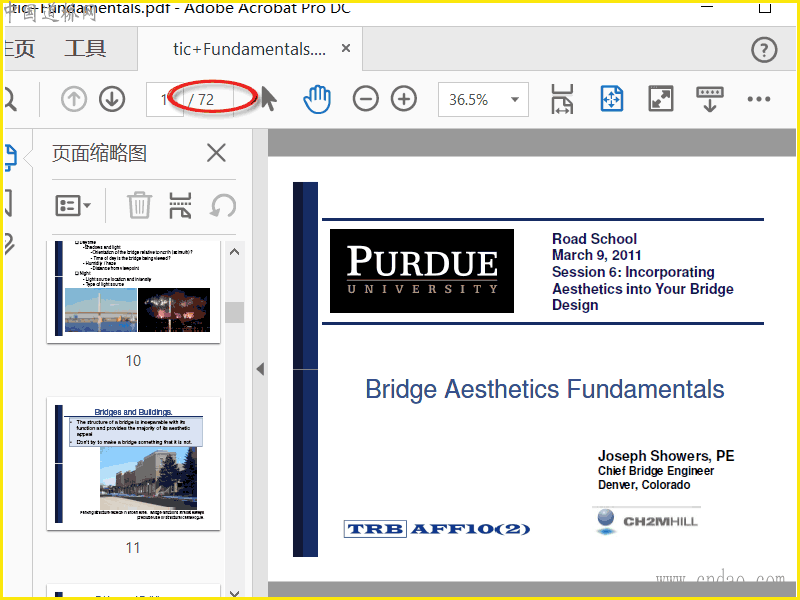Enter full screen mode icon

661,99
